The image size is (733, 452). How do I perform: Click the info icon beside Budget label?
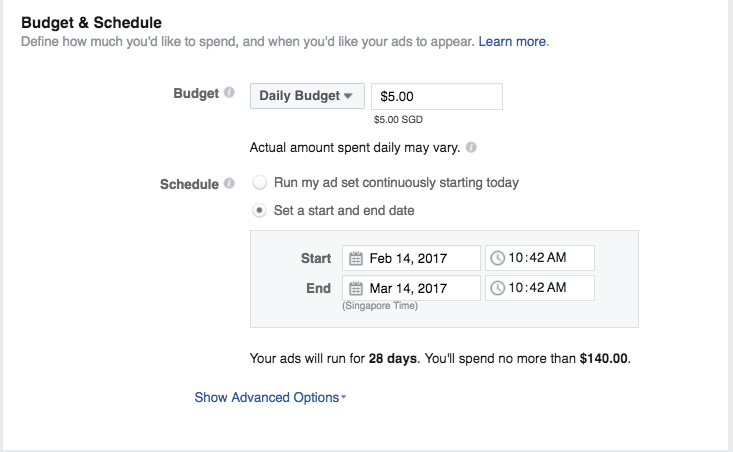click(230, 94)
